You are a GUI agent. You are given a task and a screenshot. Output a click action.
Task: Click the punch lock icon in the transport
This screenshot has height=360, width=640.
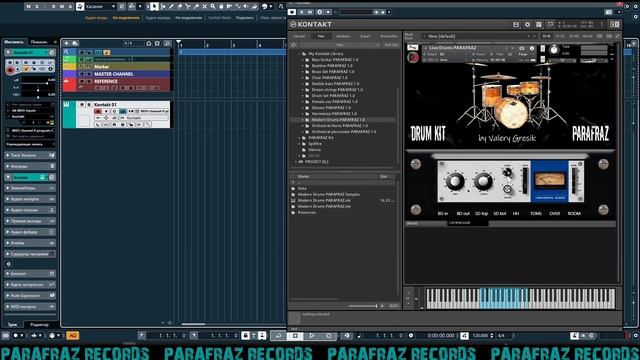pos(245,336)
